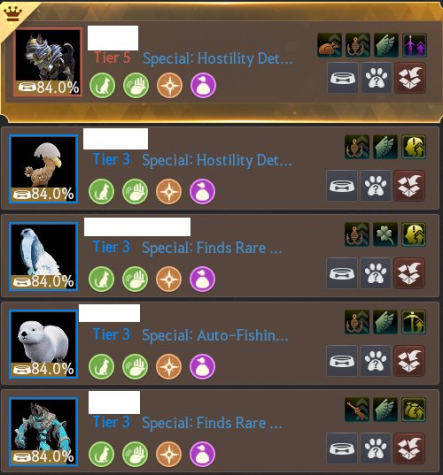Screen dimensions: 443x475
Task: Open pet info paw button for the polar bear
Action: pos(376,361)
